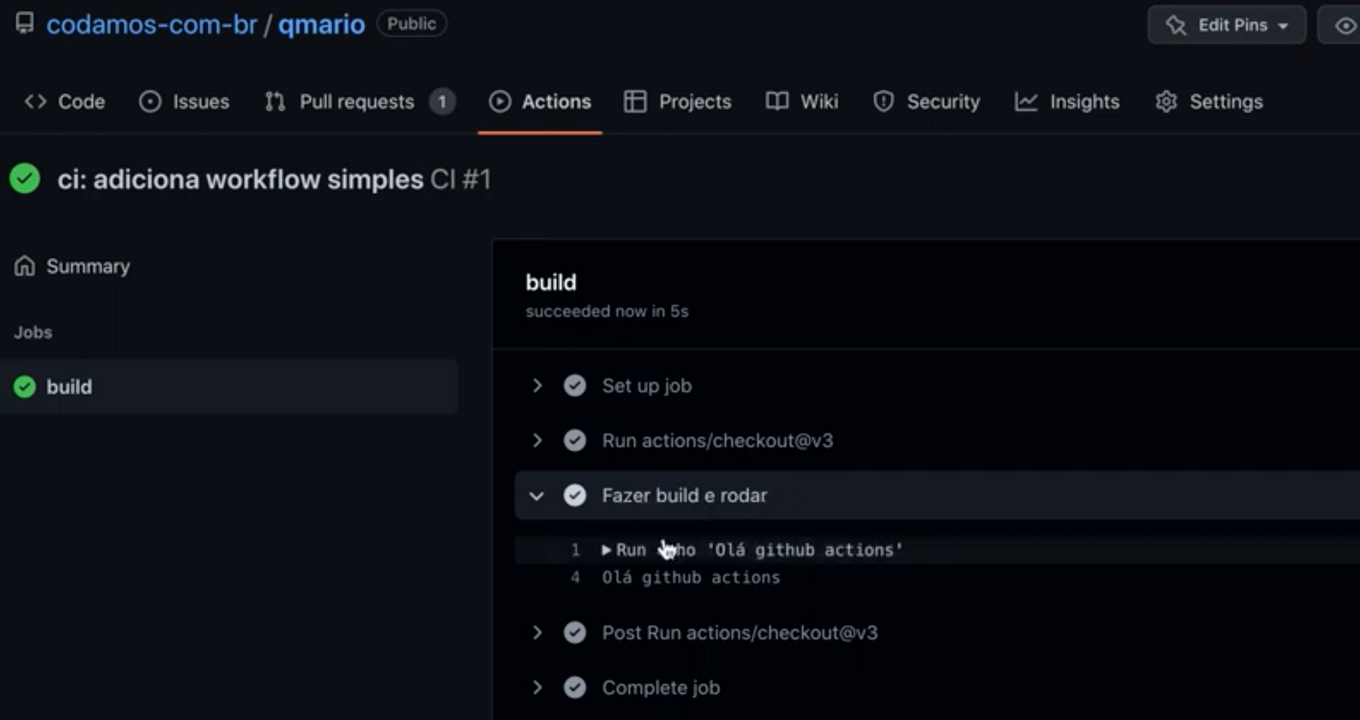Viewport: 1360px width, 720px height.
Task: Click the Insights graph icon
Action: [x=1025, y=101]
